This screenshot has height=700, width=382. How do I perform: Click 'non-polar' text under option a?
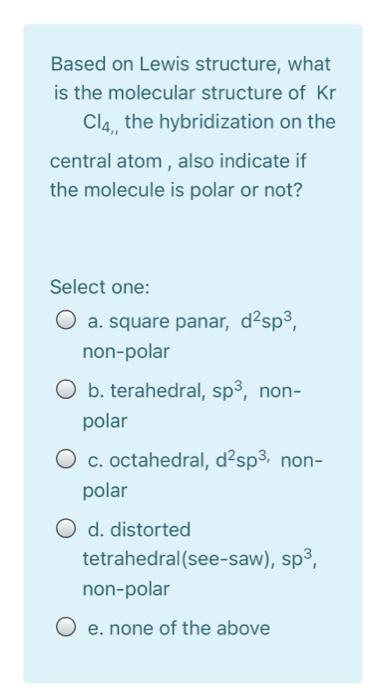click(126, 352)
